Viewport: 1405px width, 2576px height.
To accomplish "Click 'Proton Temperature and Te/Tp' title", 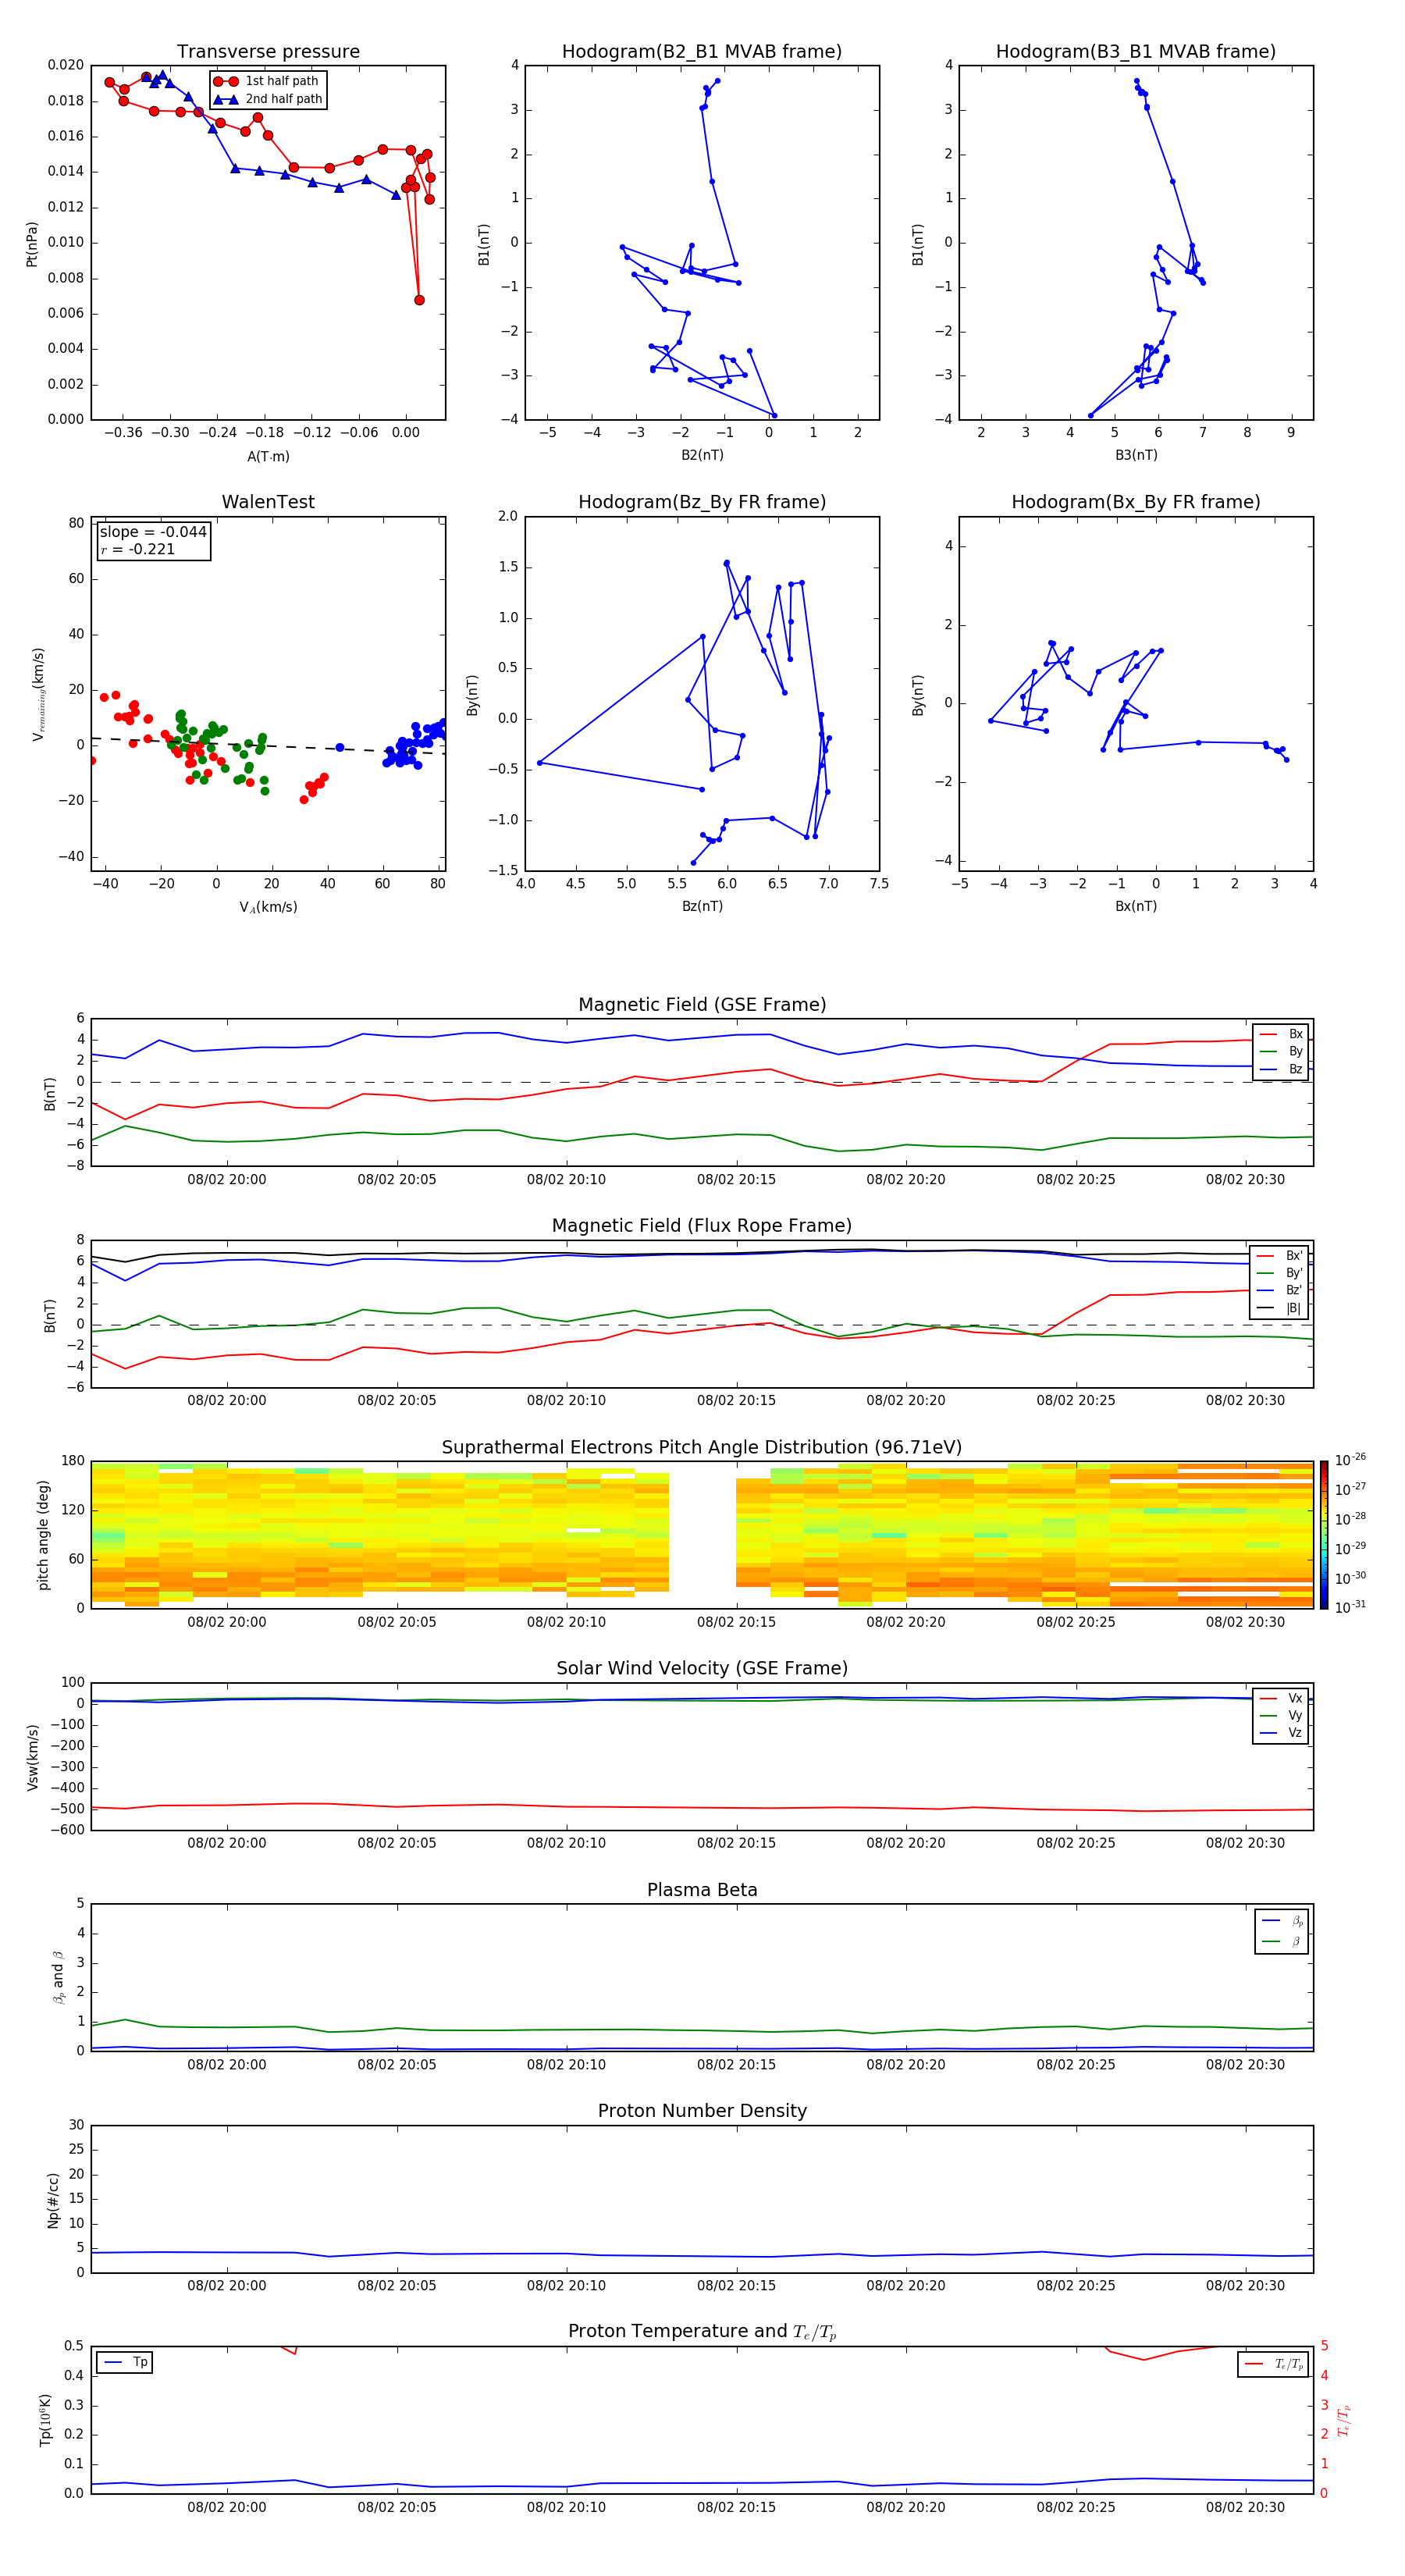I will coord(702,2331).
